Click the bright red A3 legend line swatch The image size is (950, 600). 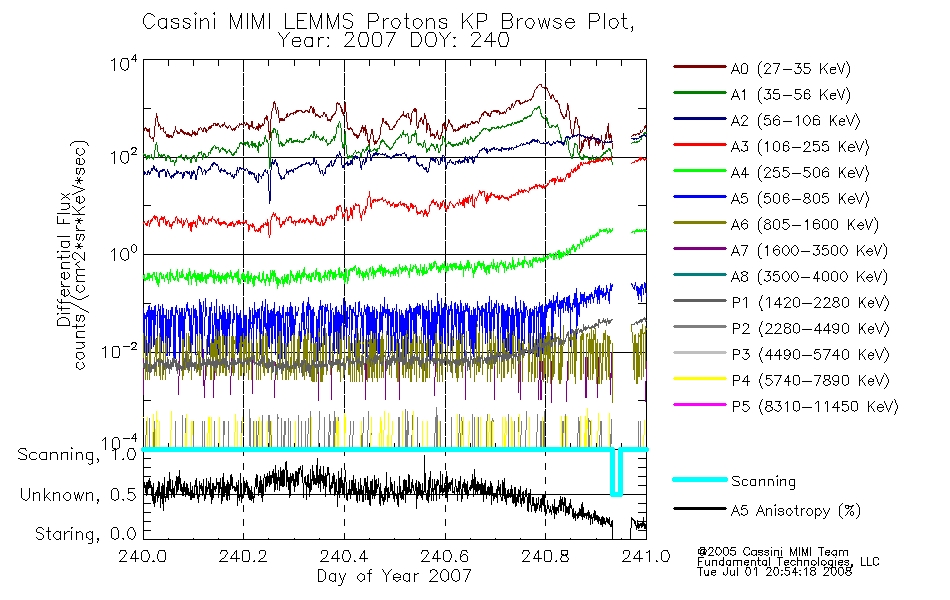tap(700, 145)
